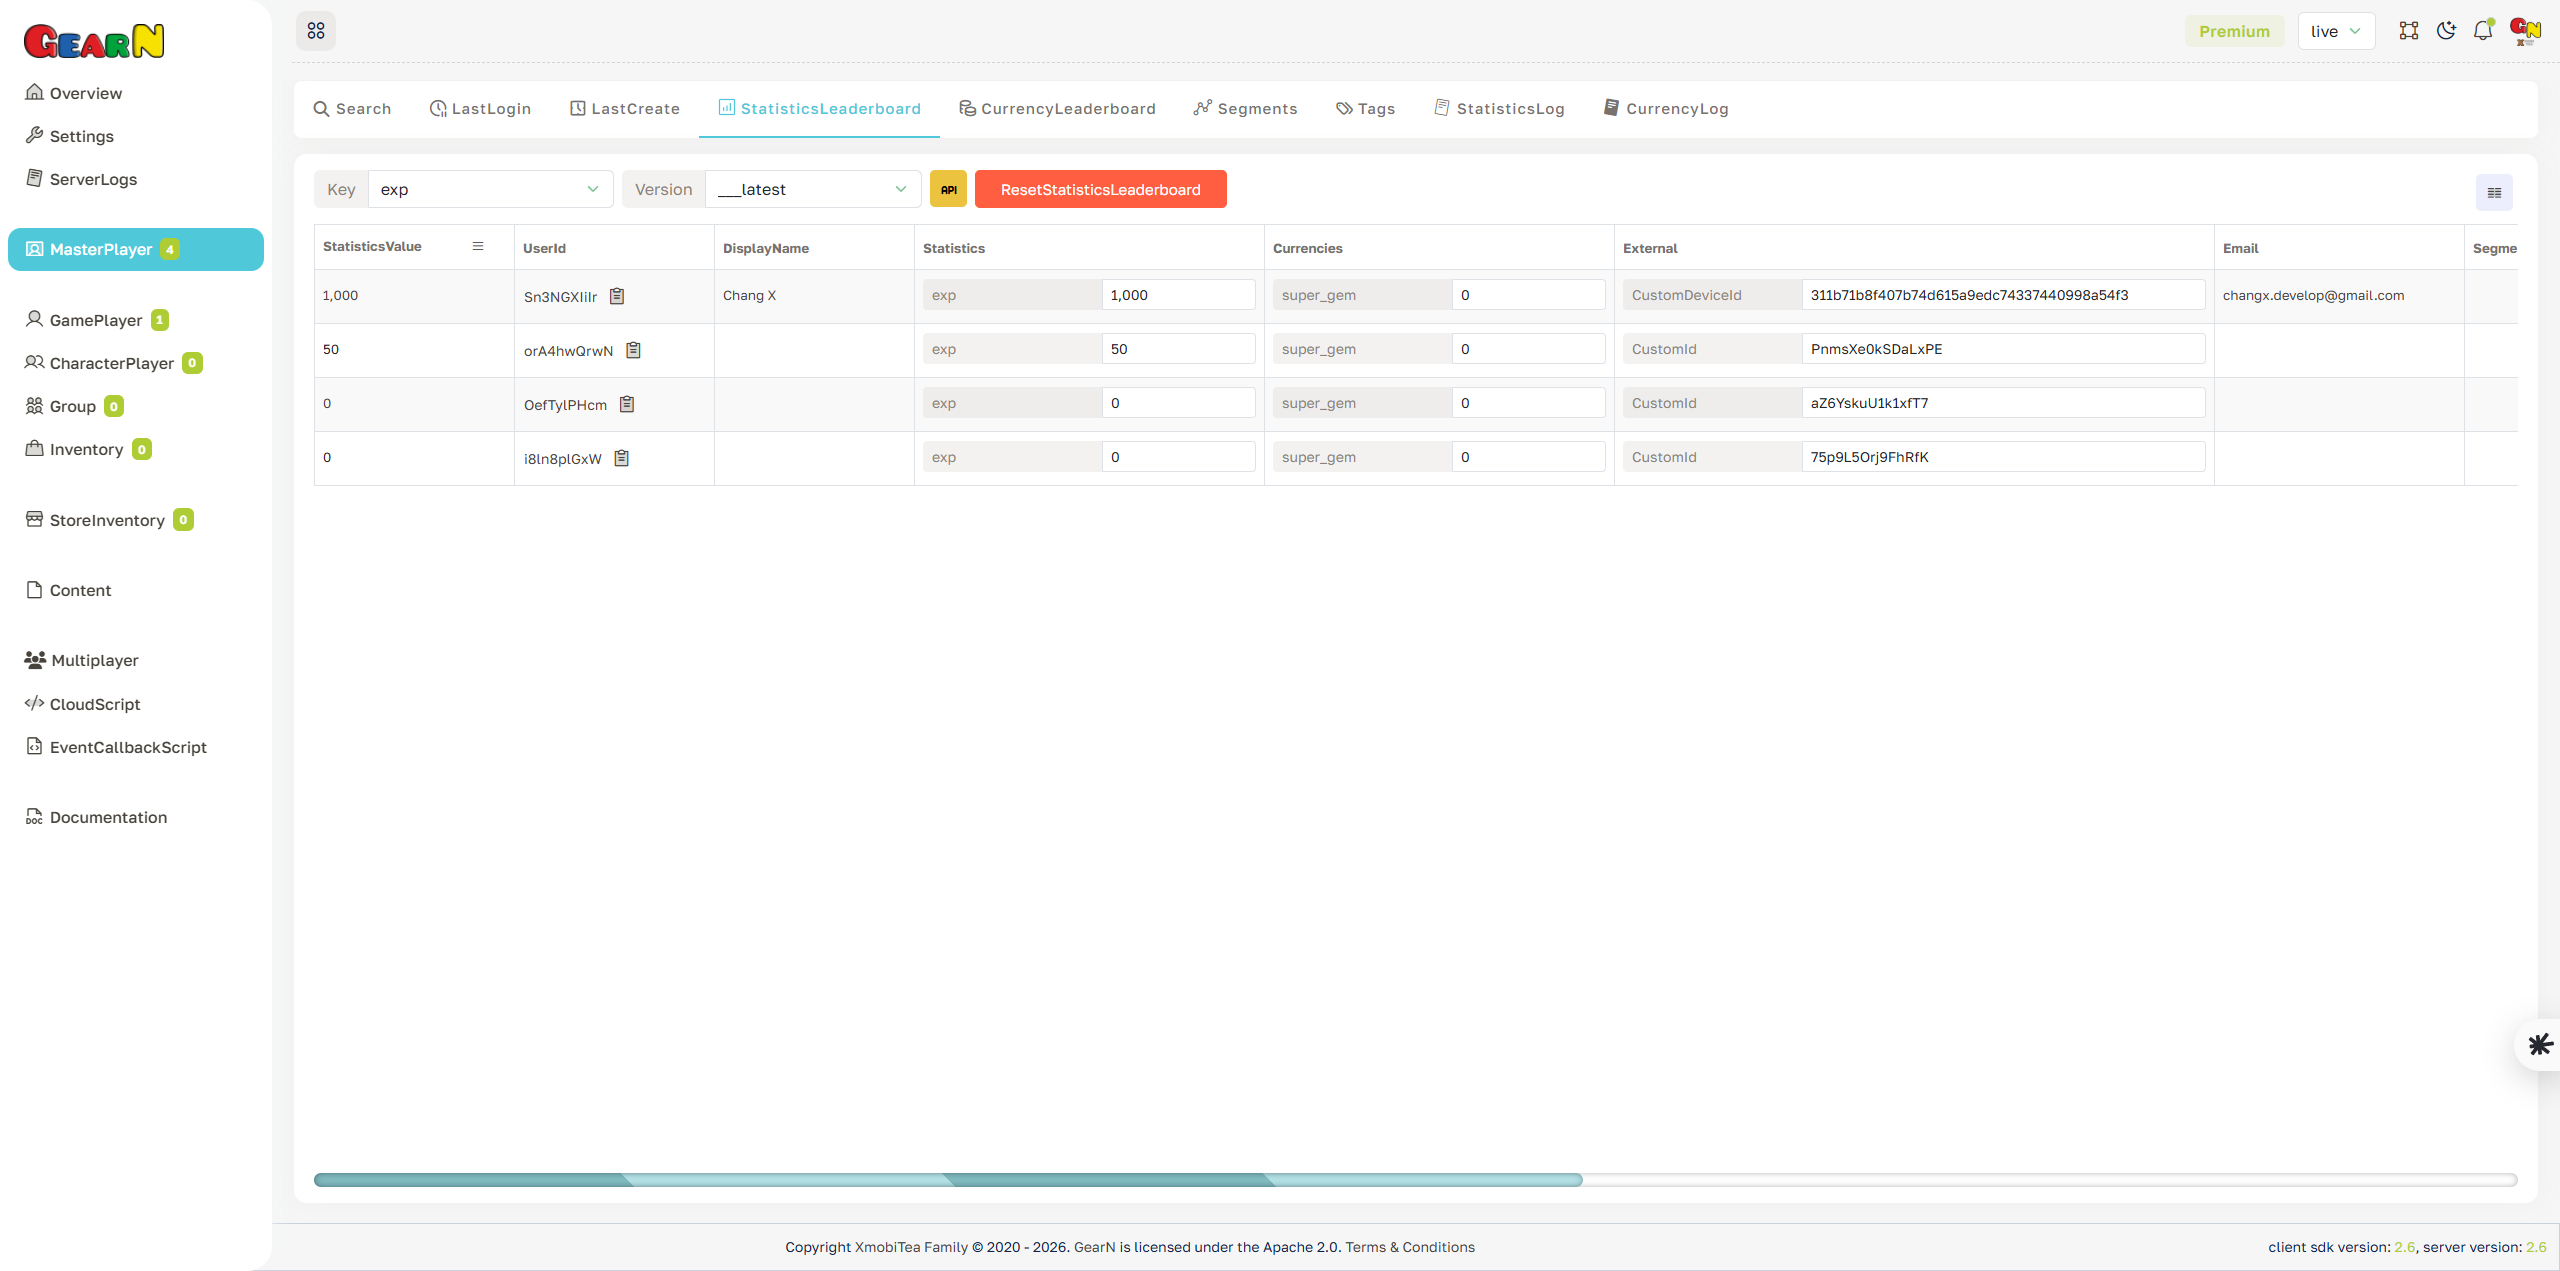Edit the 1,000 exp value for Chang X
This screenshot has width=2560, height=1271.
1178,294
